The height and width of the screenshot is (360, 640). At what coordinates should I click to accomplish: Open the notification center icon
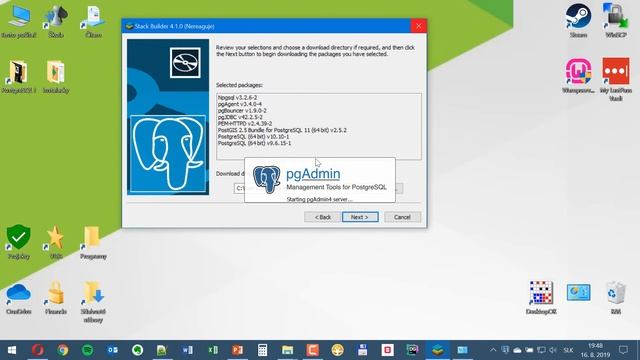point(623,350)
